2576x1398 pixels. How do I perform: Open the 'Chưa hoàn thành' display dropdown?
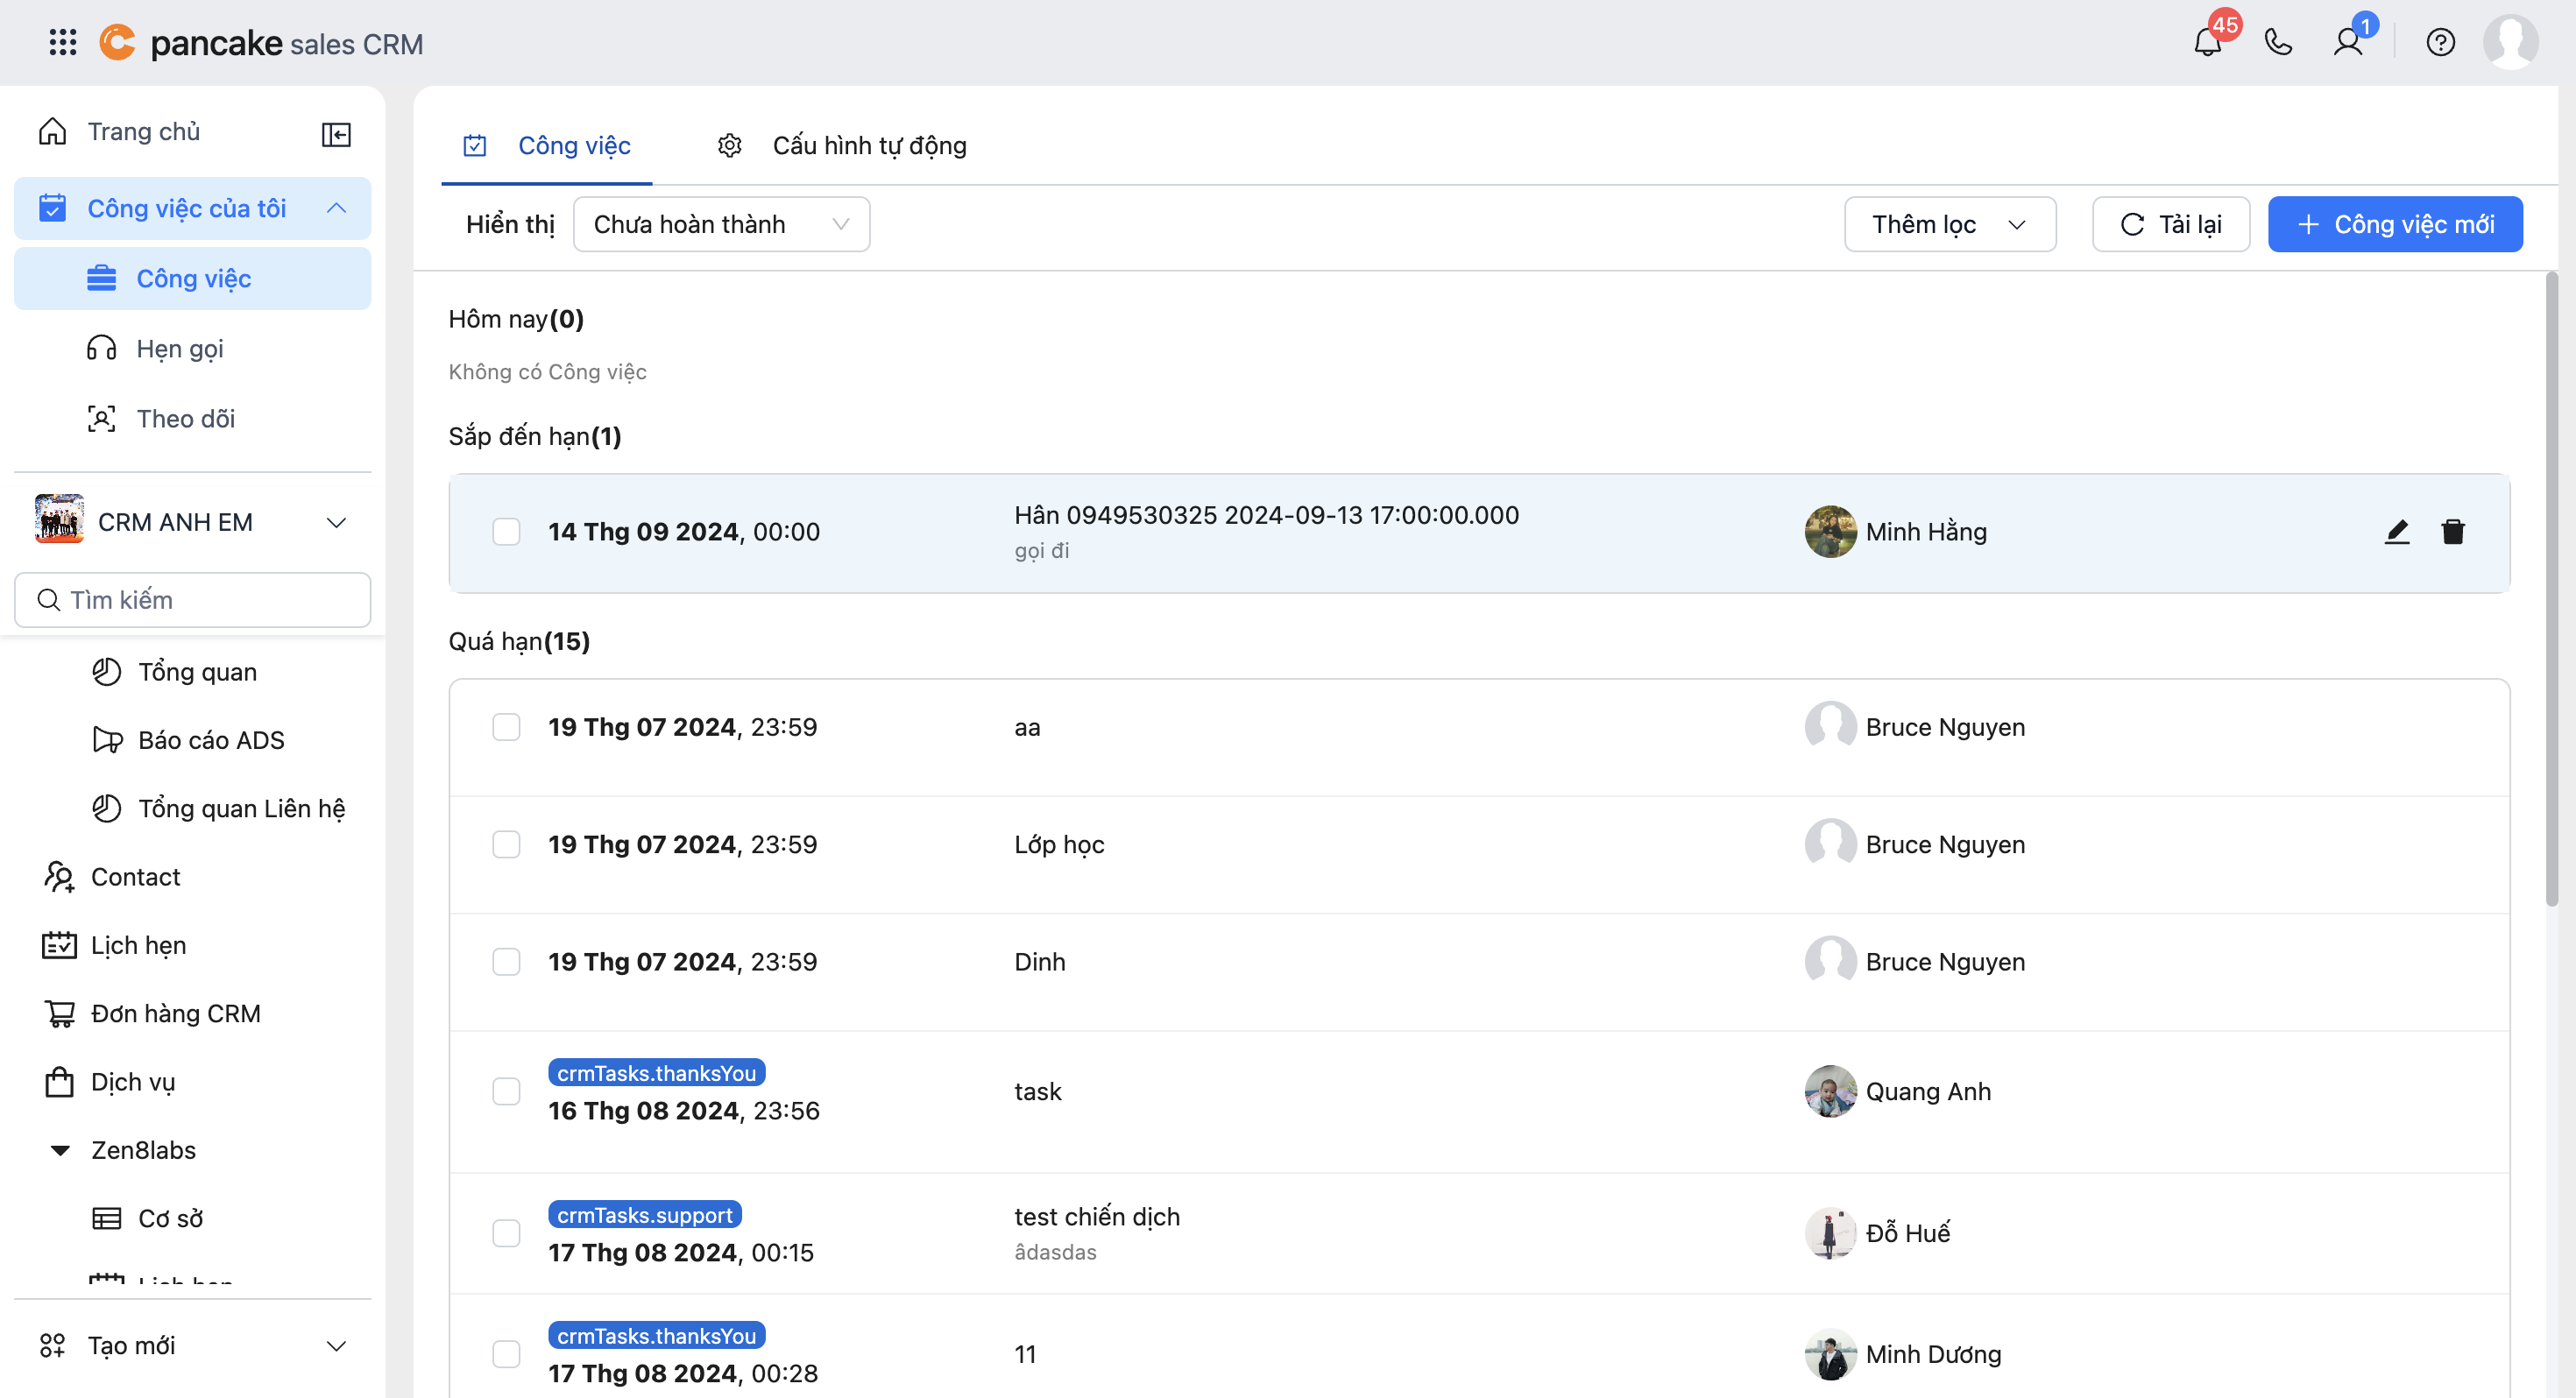(721, 224)
